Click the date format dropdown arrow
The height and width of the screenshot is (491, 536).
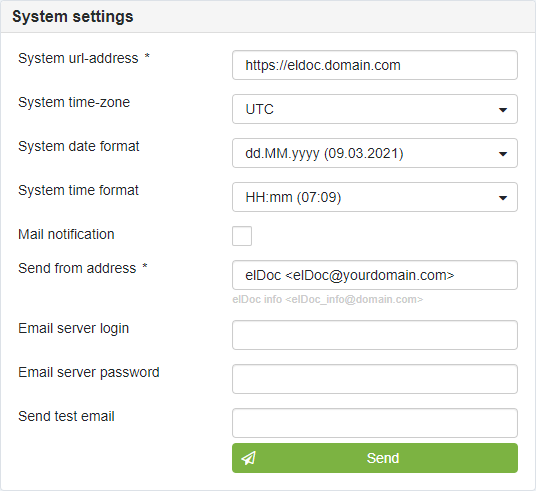click(503, 154)
